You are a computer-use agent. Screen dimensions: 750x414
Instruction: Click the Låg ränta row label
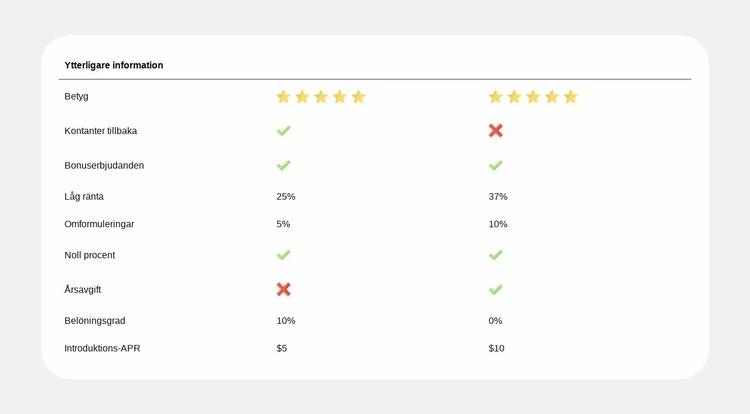(x=84, y=196)
